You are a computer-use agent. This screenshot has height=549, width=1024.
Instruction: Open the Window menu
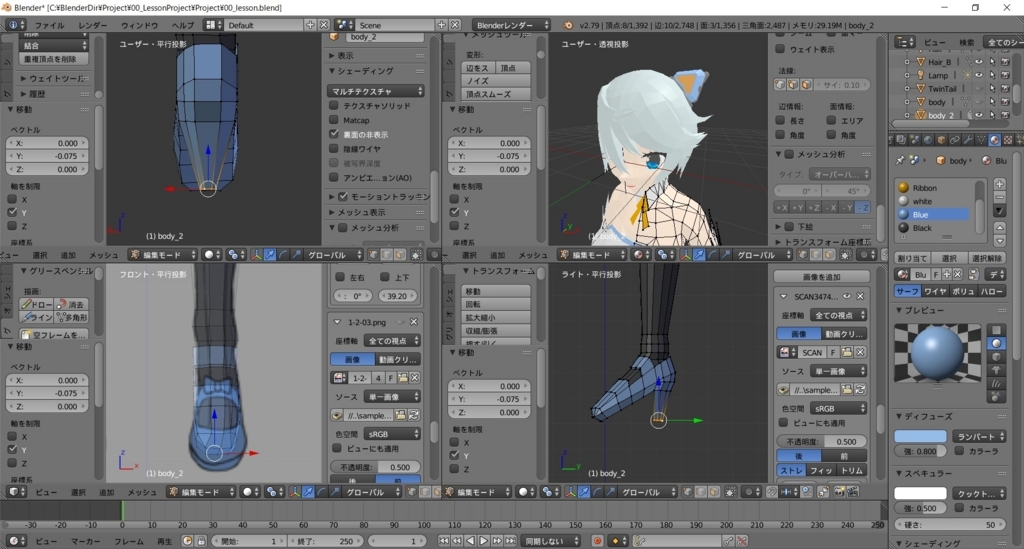pos(139,25)
